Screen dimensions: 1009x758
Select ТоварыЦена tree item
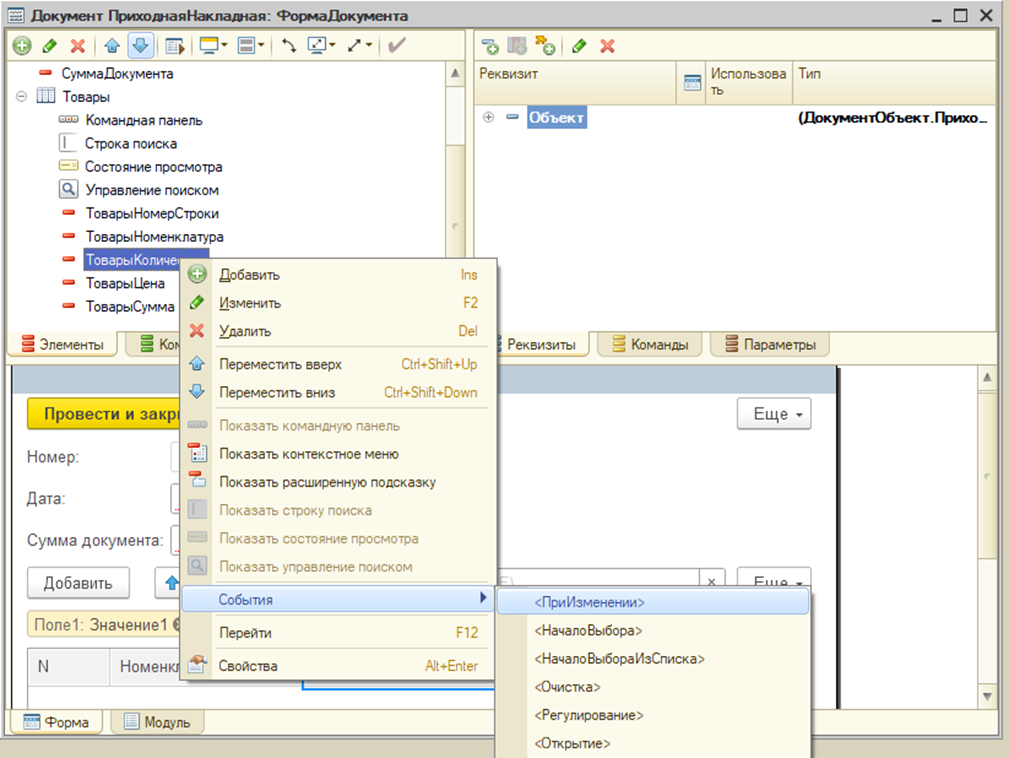(x=125, y=283)
